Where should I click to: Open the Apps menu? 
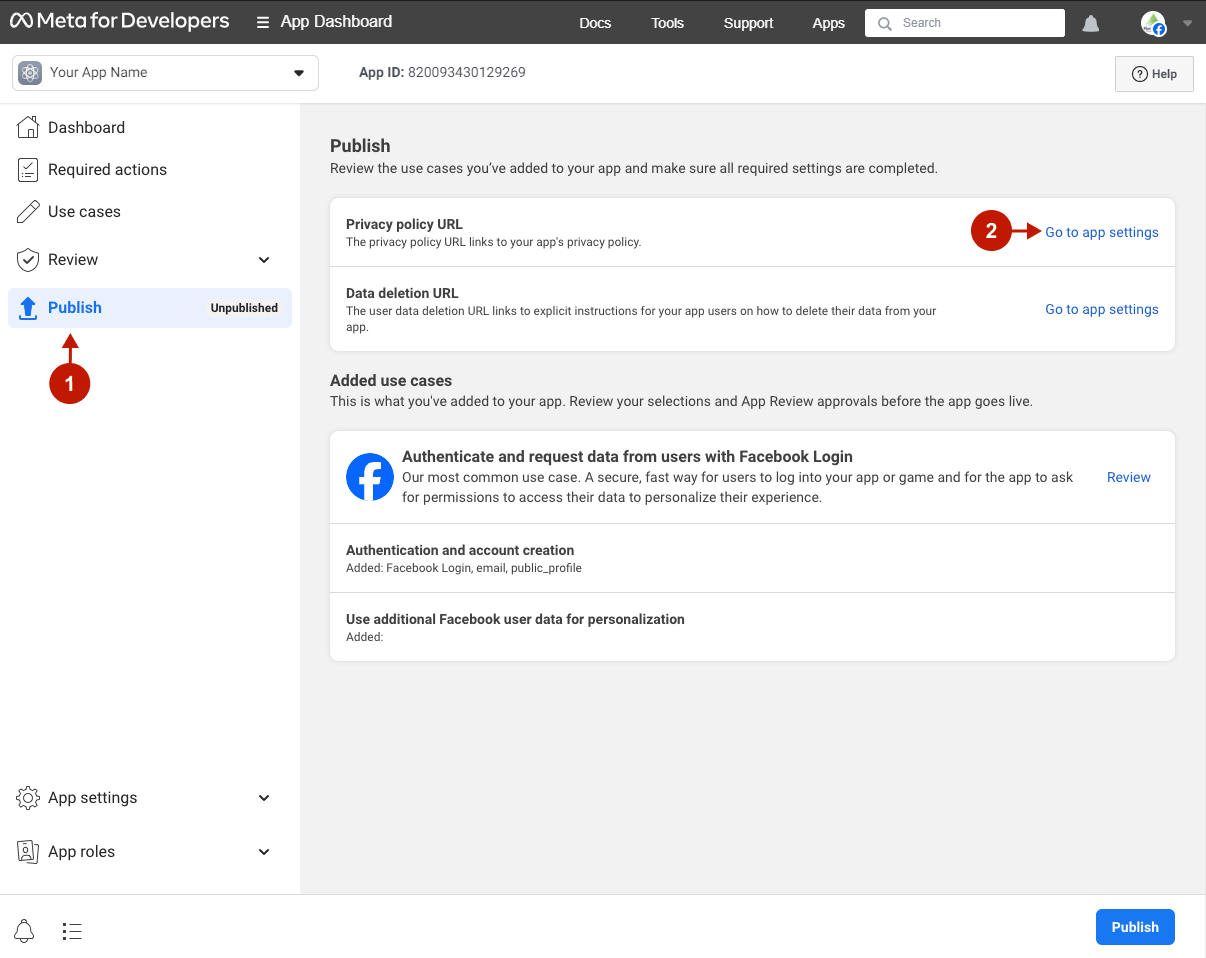[x=829, y=23]
